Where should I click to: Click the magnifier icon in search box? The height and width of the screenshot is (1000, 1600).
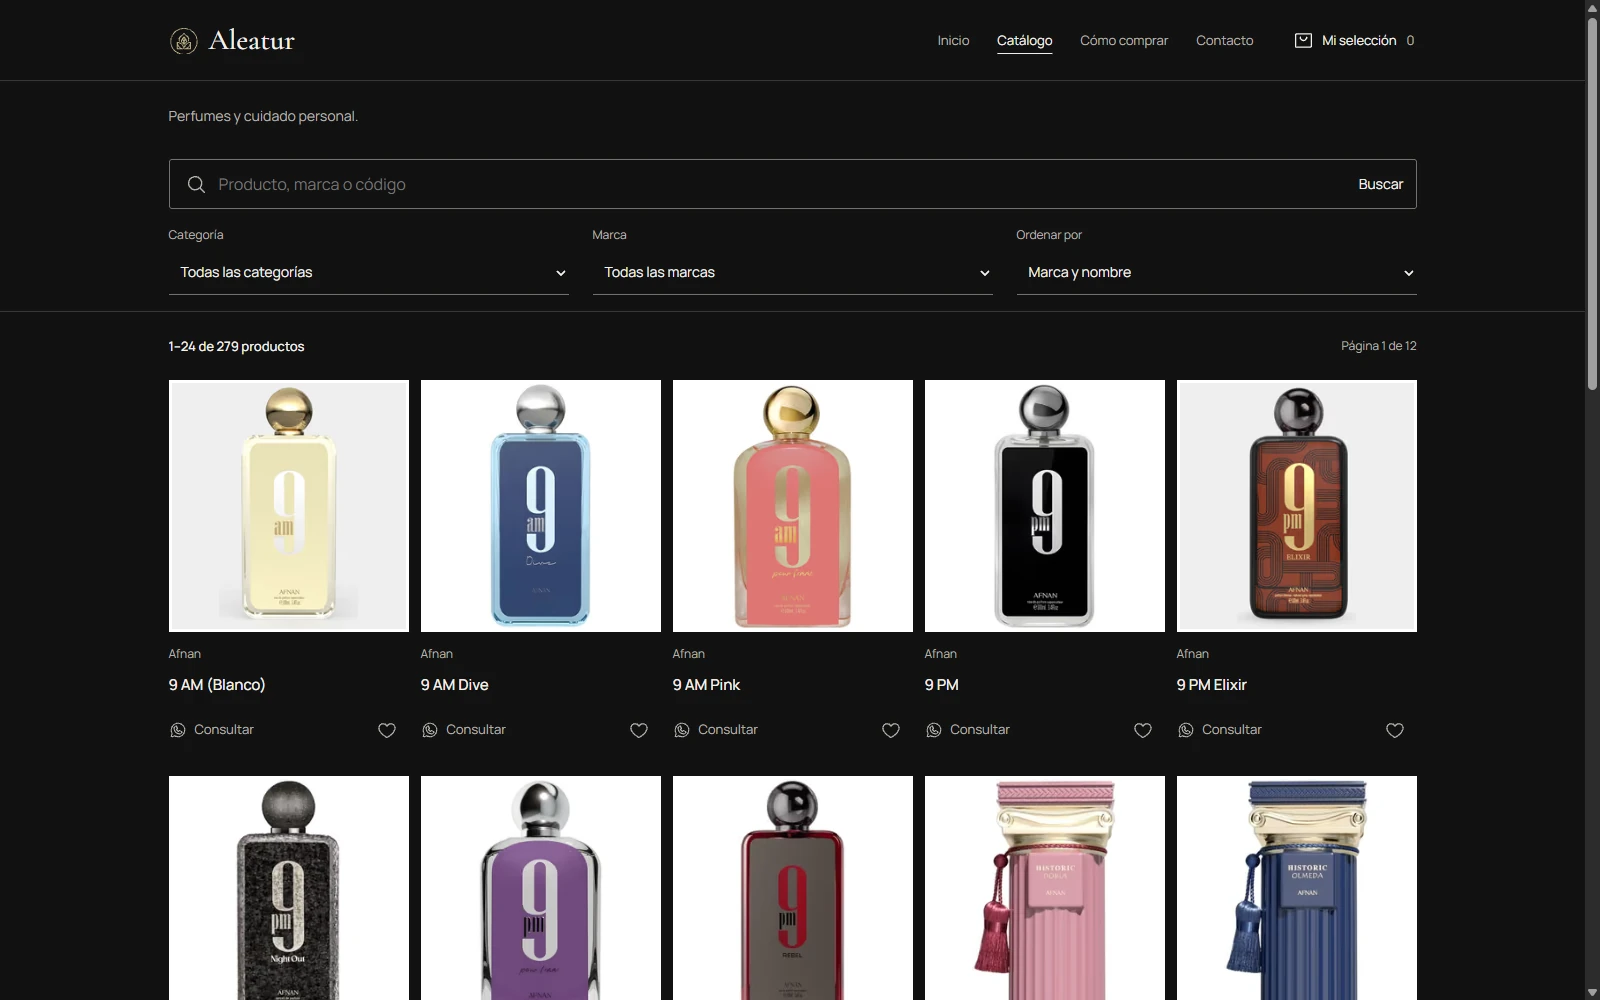(x=196, y=185)
